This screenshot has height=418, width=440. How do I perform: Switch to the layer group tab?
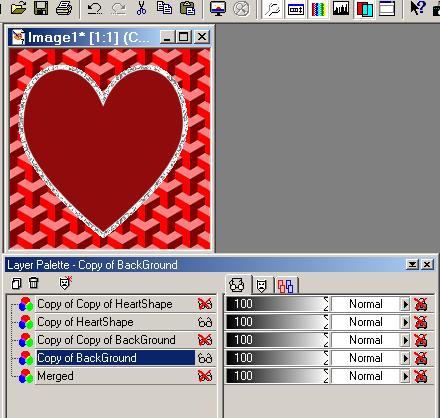(x=286, y=286)
